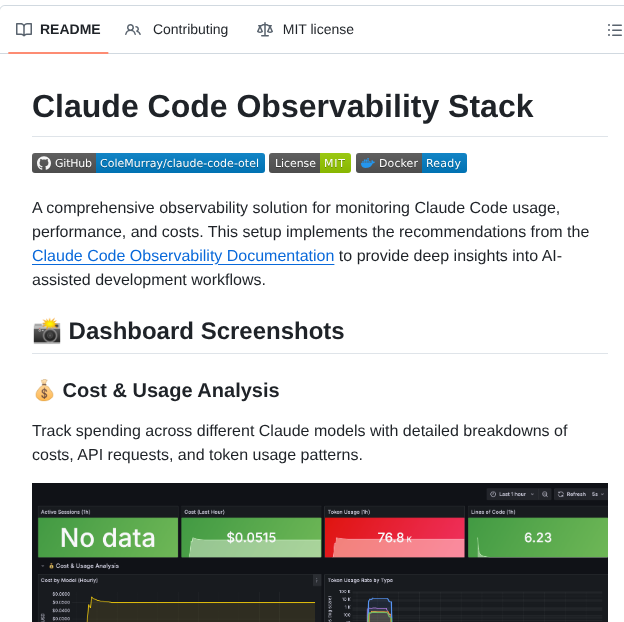Click the Claude Code Observability Stack title
The image size is (624, 622).
(283, 106)
